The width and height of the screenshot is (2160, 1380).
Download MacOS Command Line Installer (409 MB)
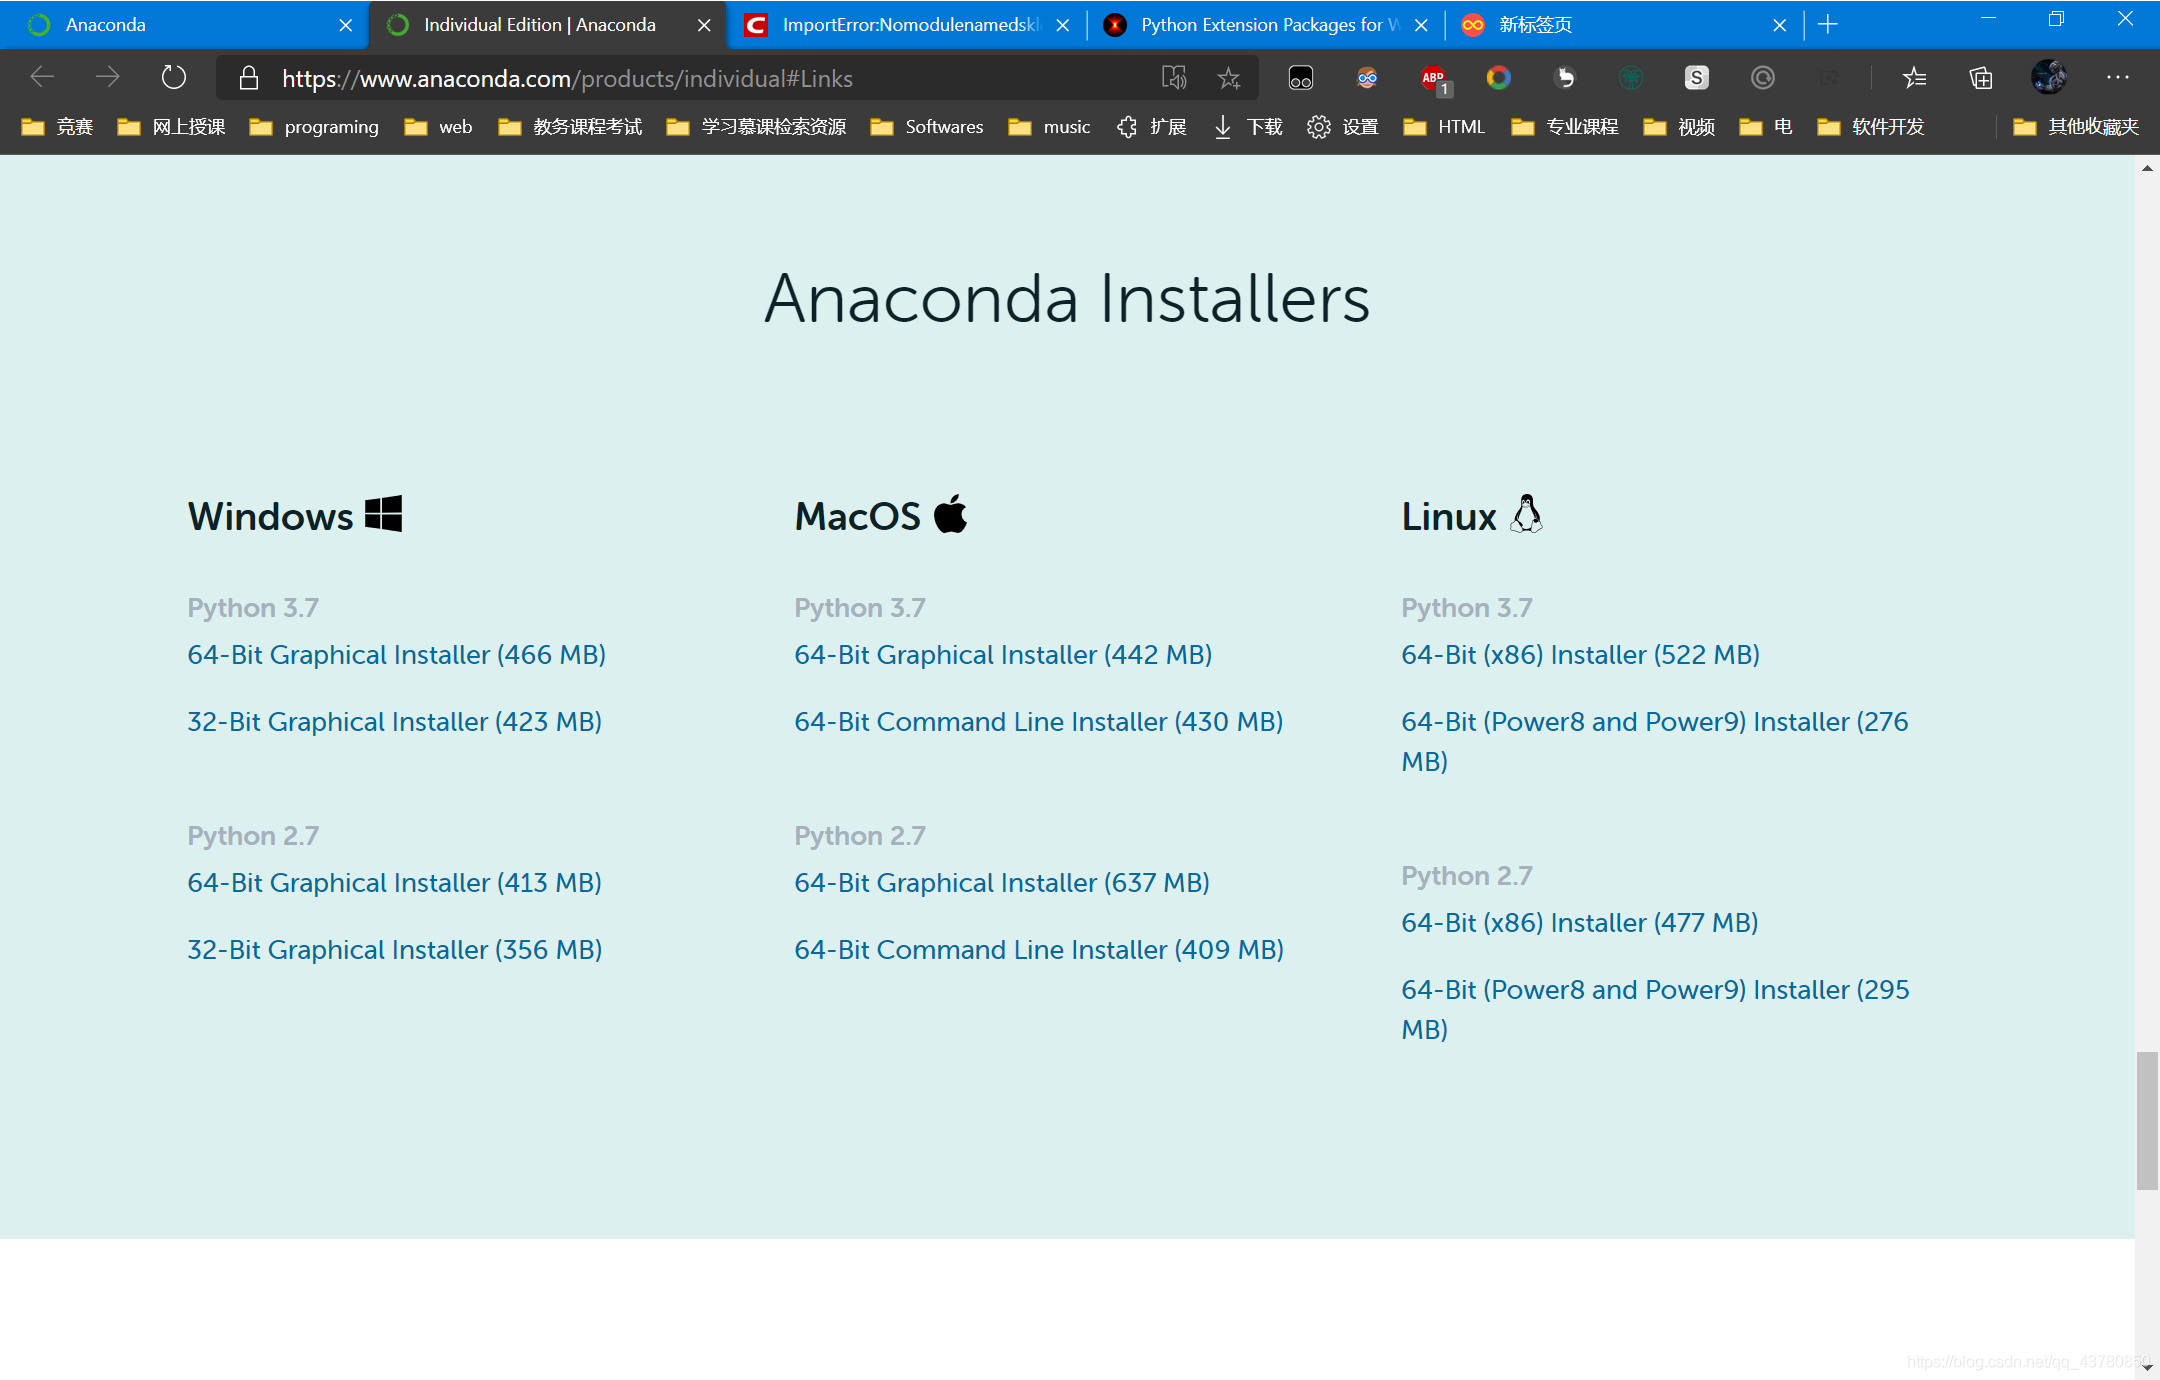1039,950
